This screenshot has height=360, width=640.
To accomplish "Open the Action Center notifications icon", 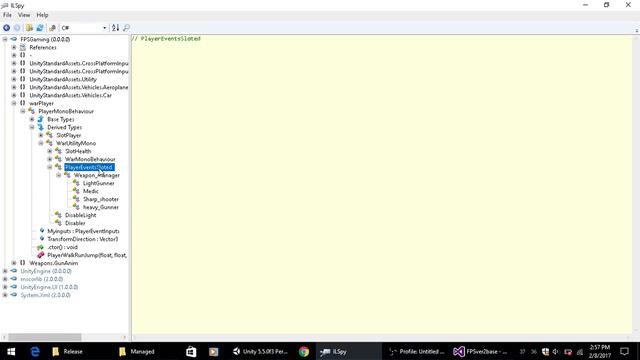I will pyautogui.click(x=624, y=351).
